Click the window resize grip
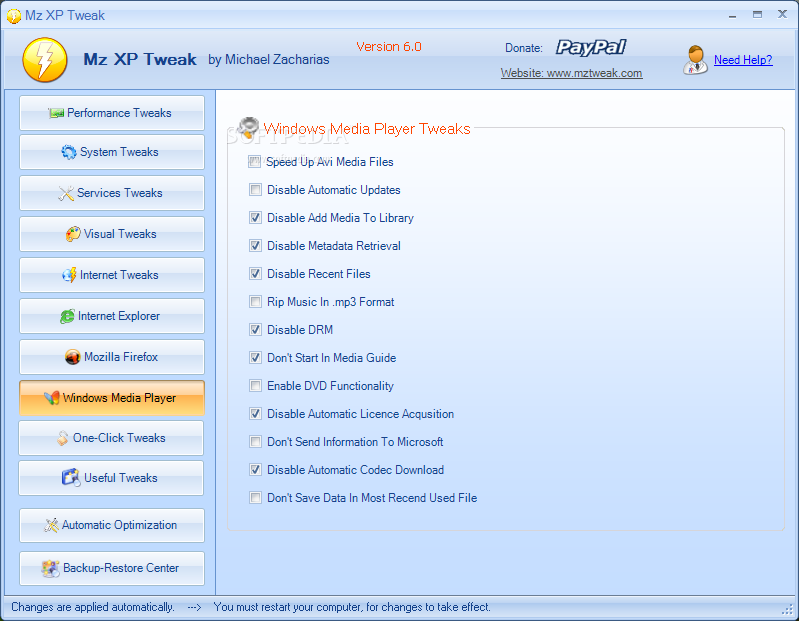The height and width of the screenshot is (621, 799). coord(788,610)
